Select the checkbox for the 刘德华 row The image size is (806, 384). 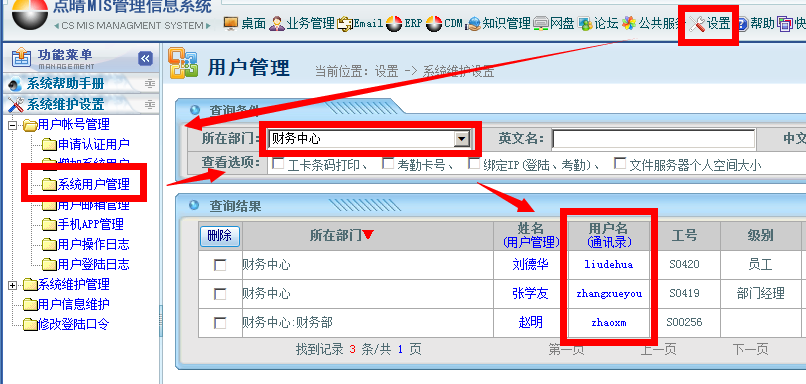coord(220,265)
